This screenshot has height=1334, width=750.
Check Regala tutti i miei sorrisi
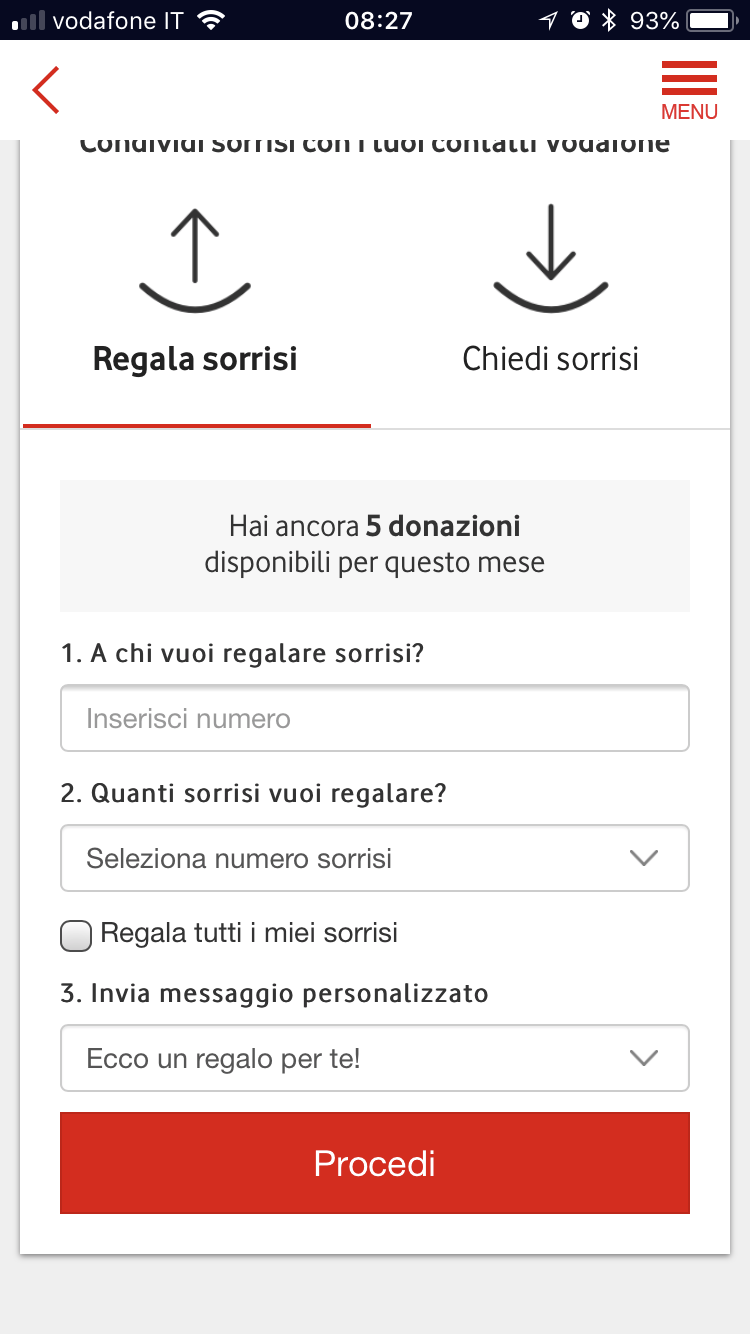tap(76, 936)
